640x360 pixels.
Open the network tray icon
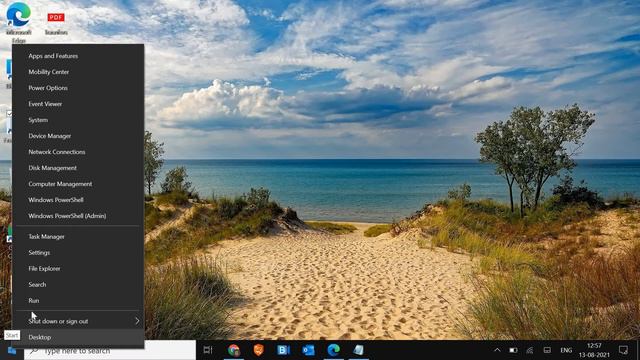pyautogui.click(x=530, y=350)
